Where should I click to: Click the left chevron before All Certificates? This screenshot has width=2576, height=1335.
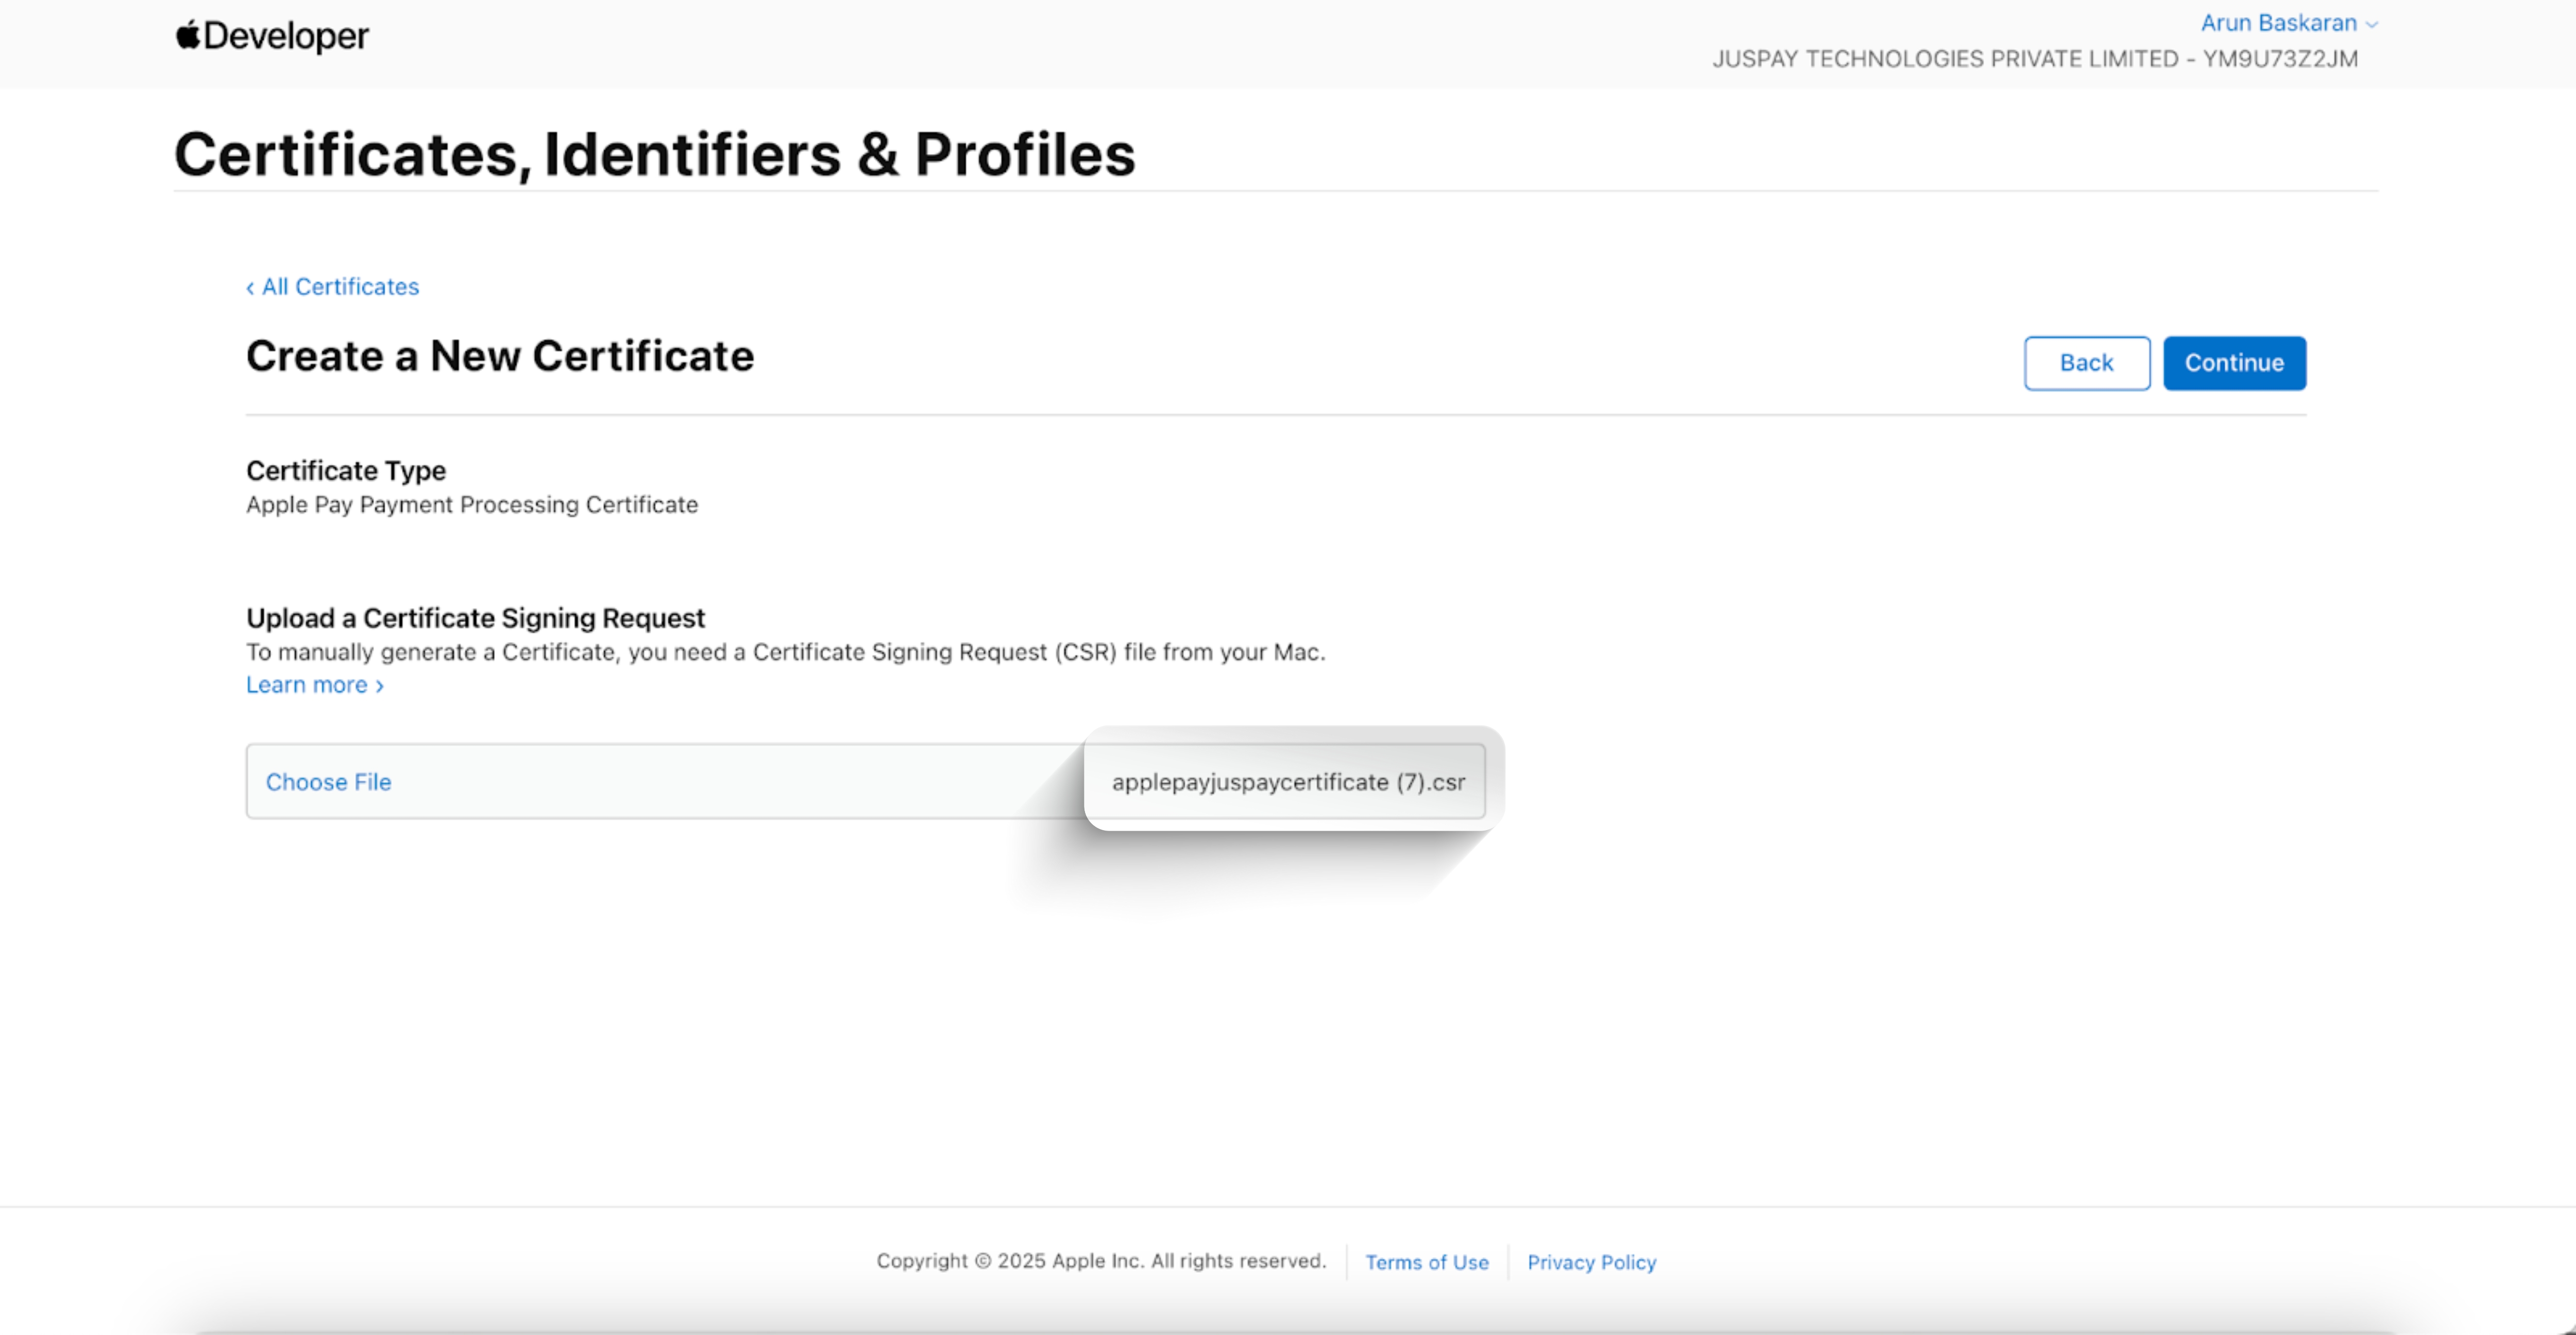250,288
